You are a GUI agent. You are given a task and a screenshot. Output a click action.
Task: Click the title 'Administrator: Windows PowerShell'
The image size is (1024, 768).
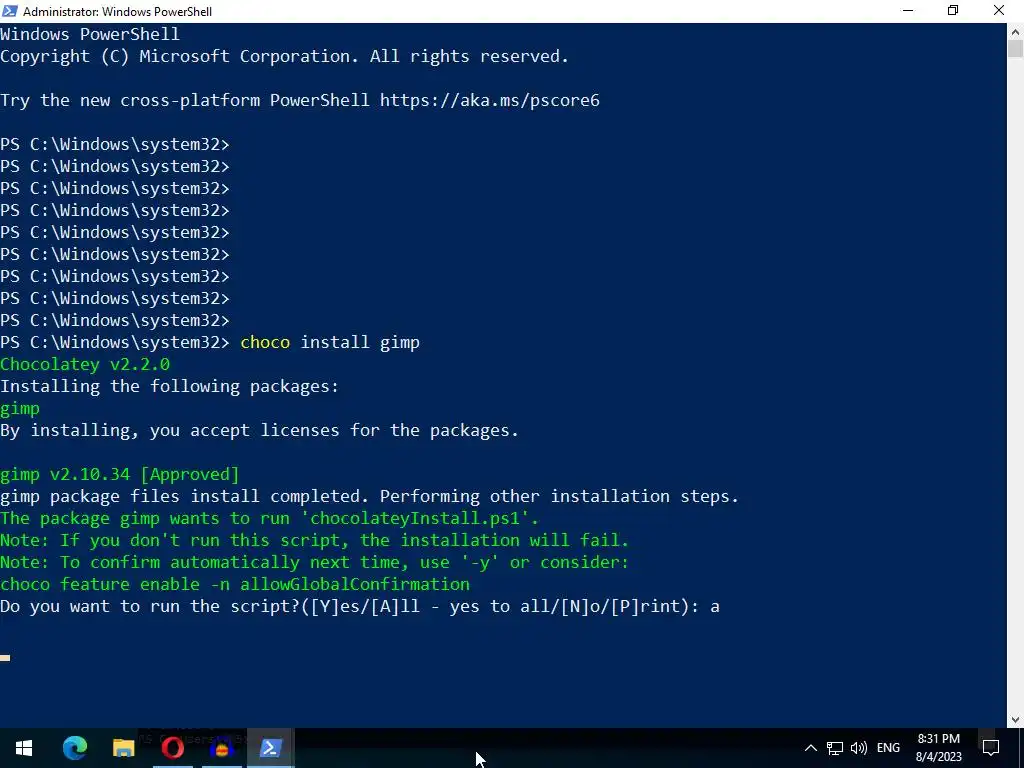(118, 11)
